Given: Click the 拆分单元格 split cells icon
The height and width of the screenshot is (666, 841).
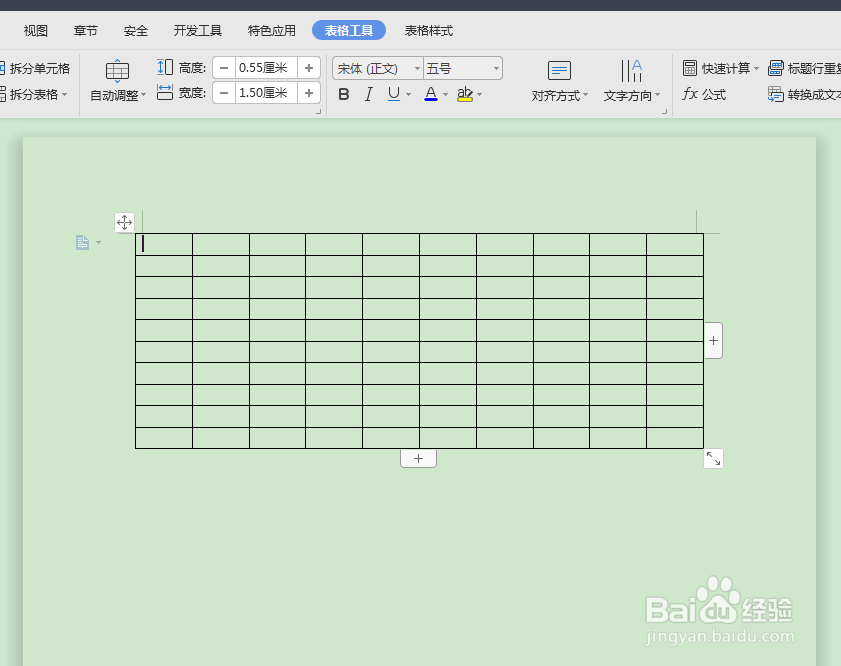Looking at the screenshot, I should (x=36, y=68).
